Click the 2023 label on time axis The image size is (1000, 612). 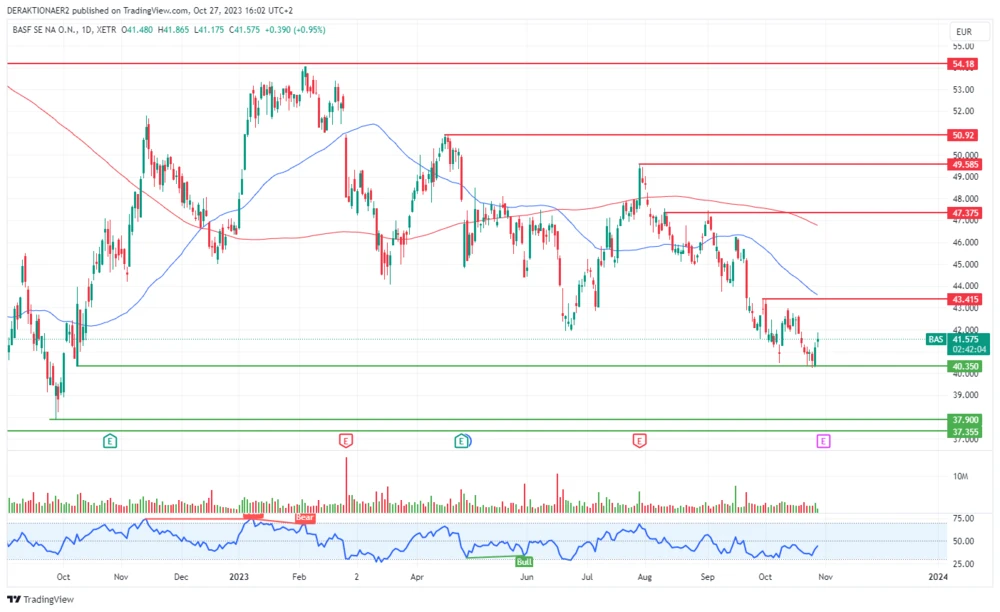click(x=239, y=577)
